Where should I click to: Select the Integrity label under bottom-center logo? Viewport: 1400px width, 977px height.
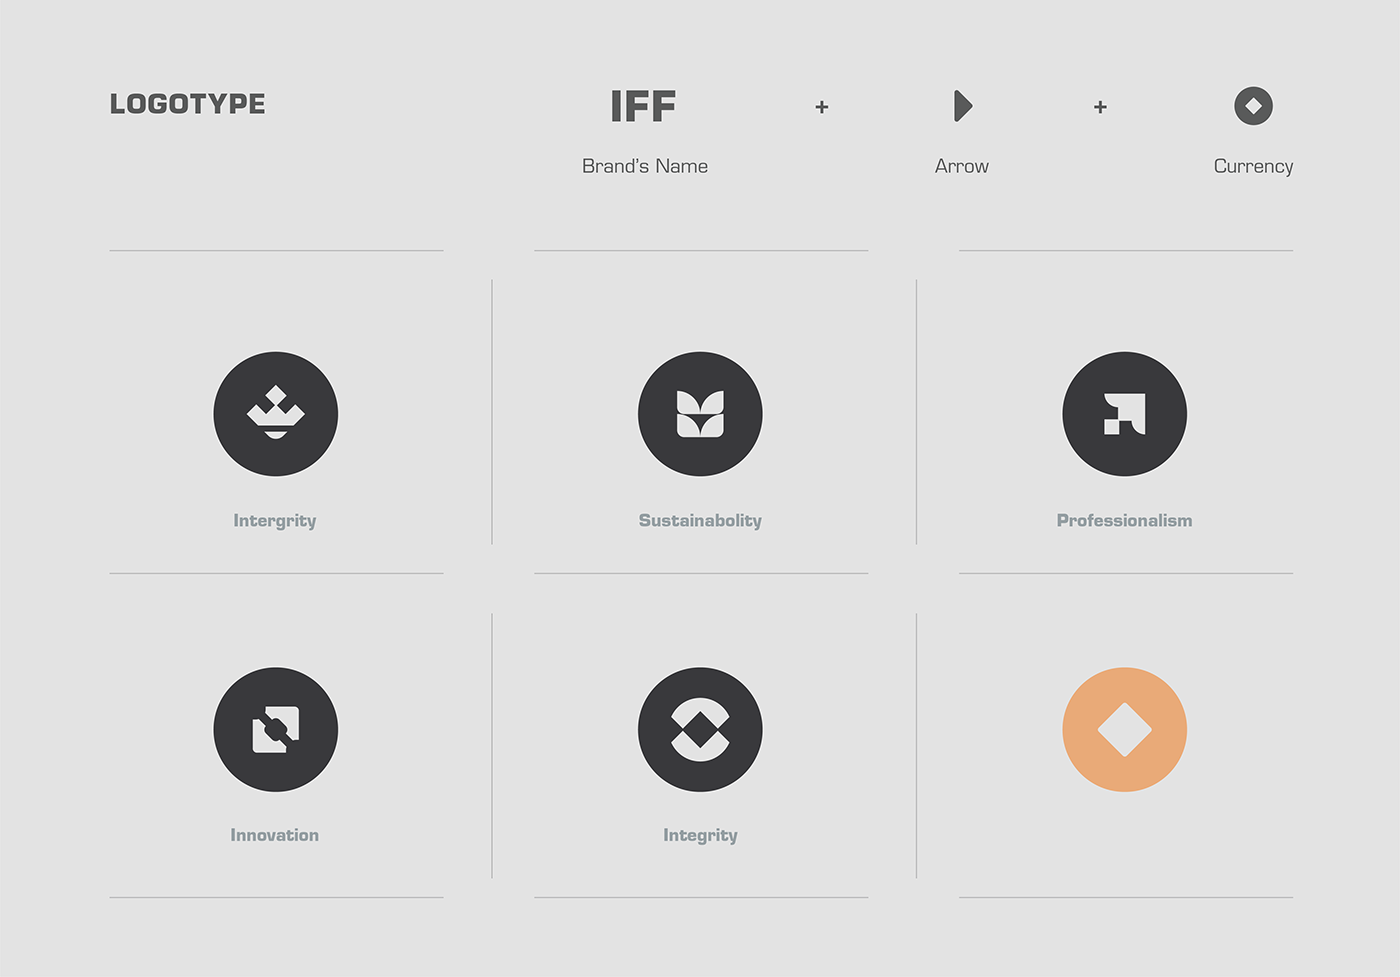700,835
